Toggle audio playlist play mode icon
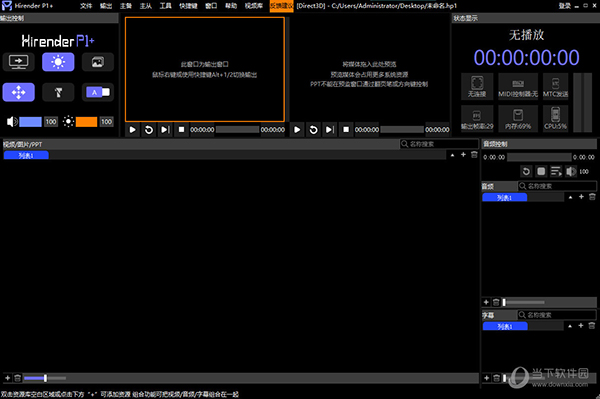 (x=556, y=171)
